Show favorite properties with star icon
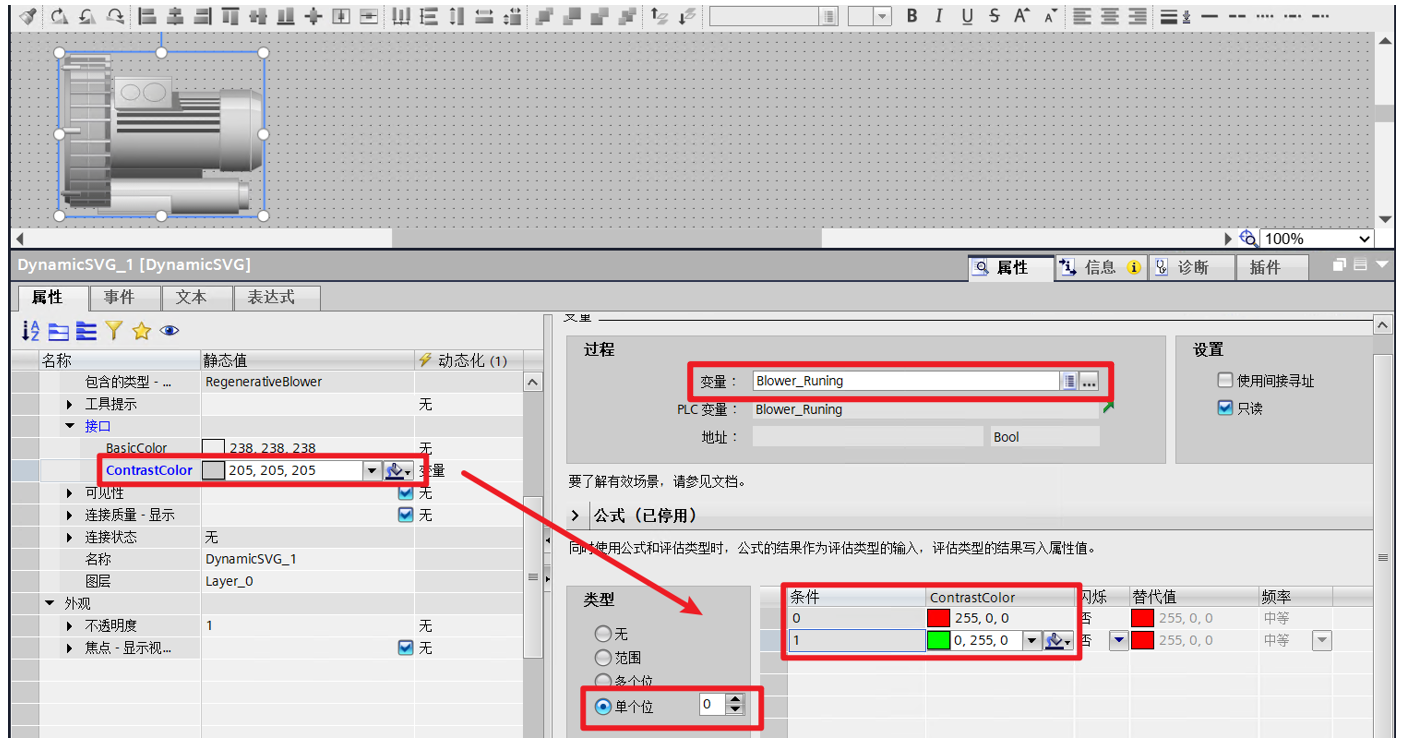 141,331
